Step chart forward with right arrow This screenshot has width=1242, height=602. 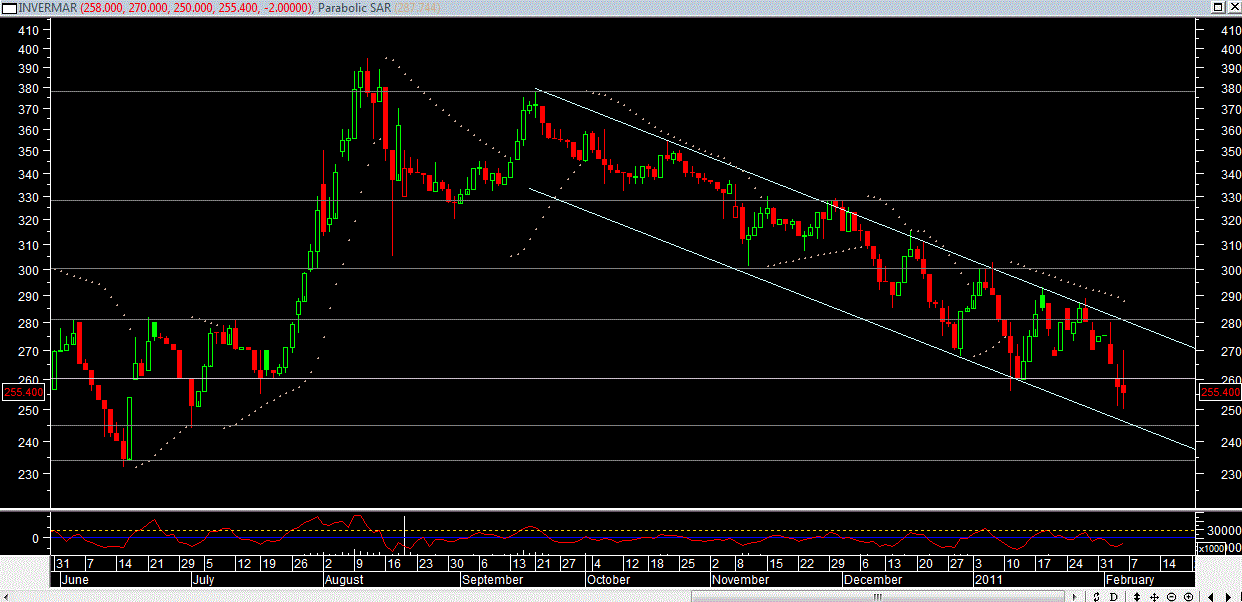tap(1228, 597)
